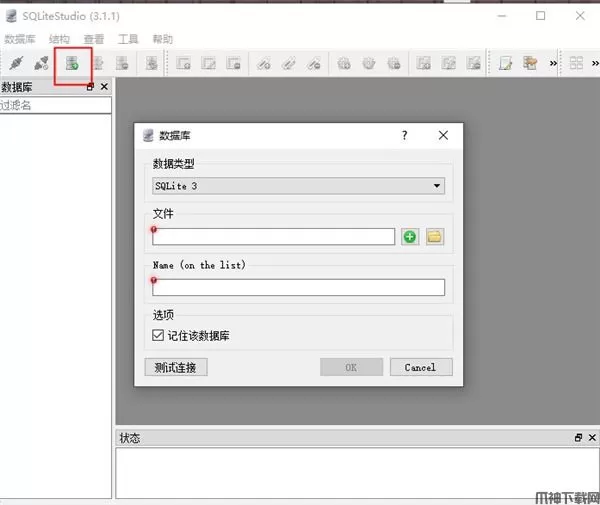Screen dimensions: 600x505
Task: Toggle the 记住该数据库 checkbox
Action: [x=158, y=336]
